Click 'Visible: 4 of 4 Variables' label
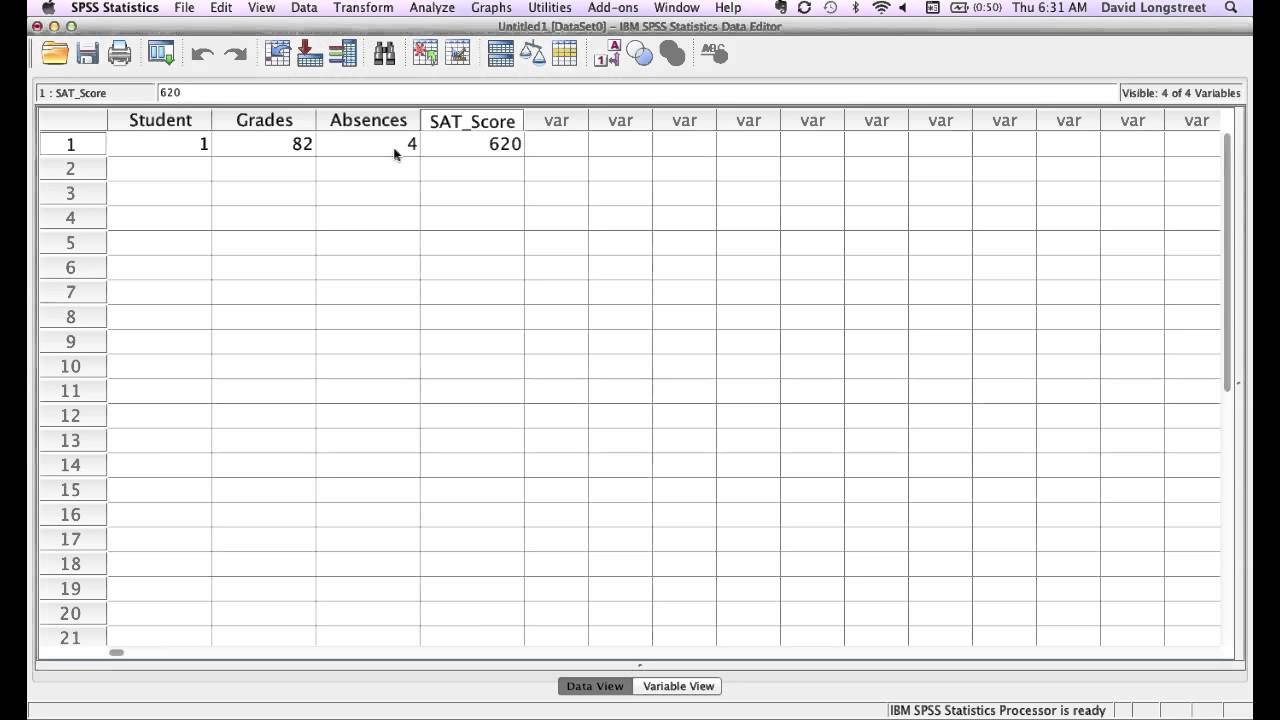This screenshot has height=720, width=1280. [x=1181, y=93]
